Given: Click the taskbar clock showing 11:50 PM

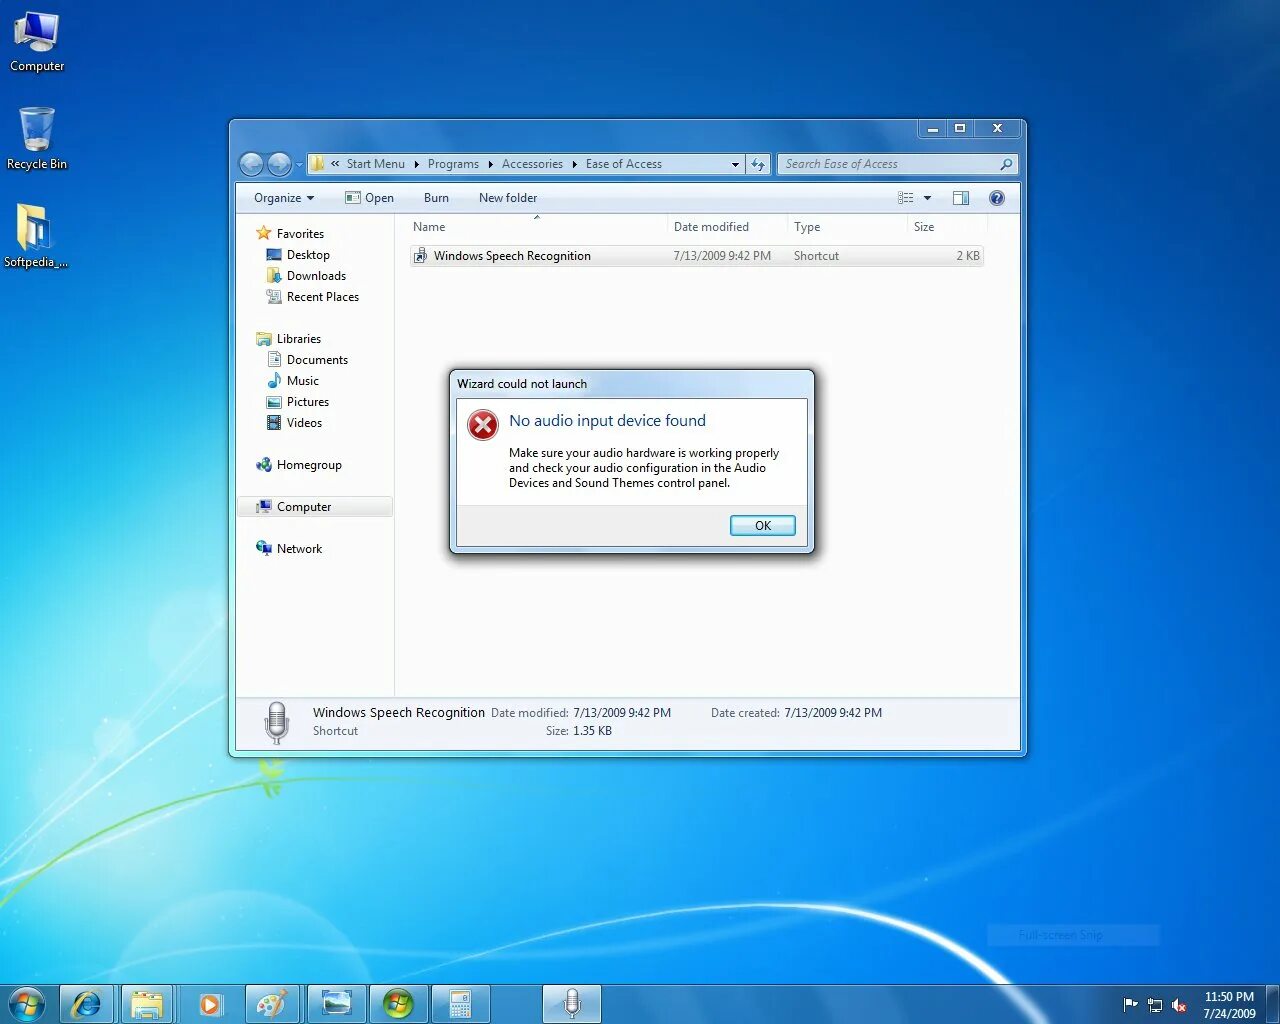Looking at the screenshot, I should [x=1229, y=1005].
